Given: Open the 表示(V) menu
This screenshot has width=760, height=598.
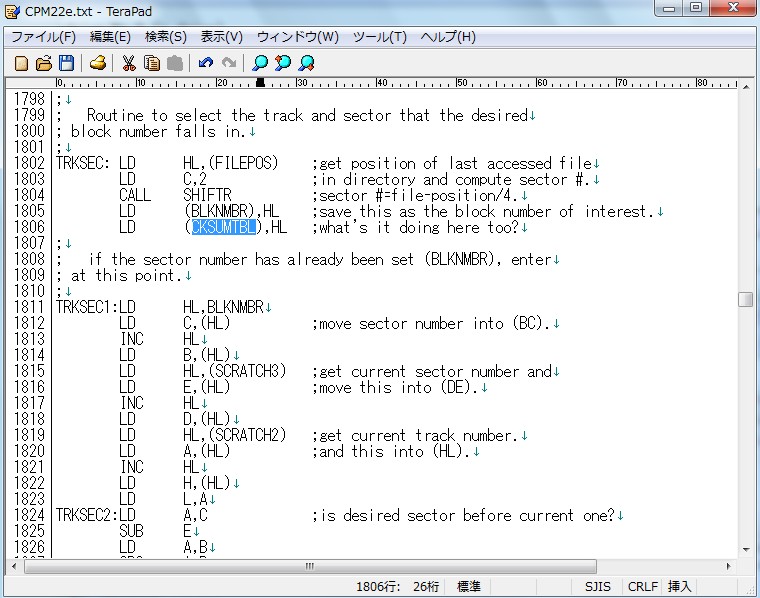Looking at the screenshot, I should 222,37.
